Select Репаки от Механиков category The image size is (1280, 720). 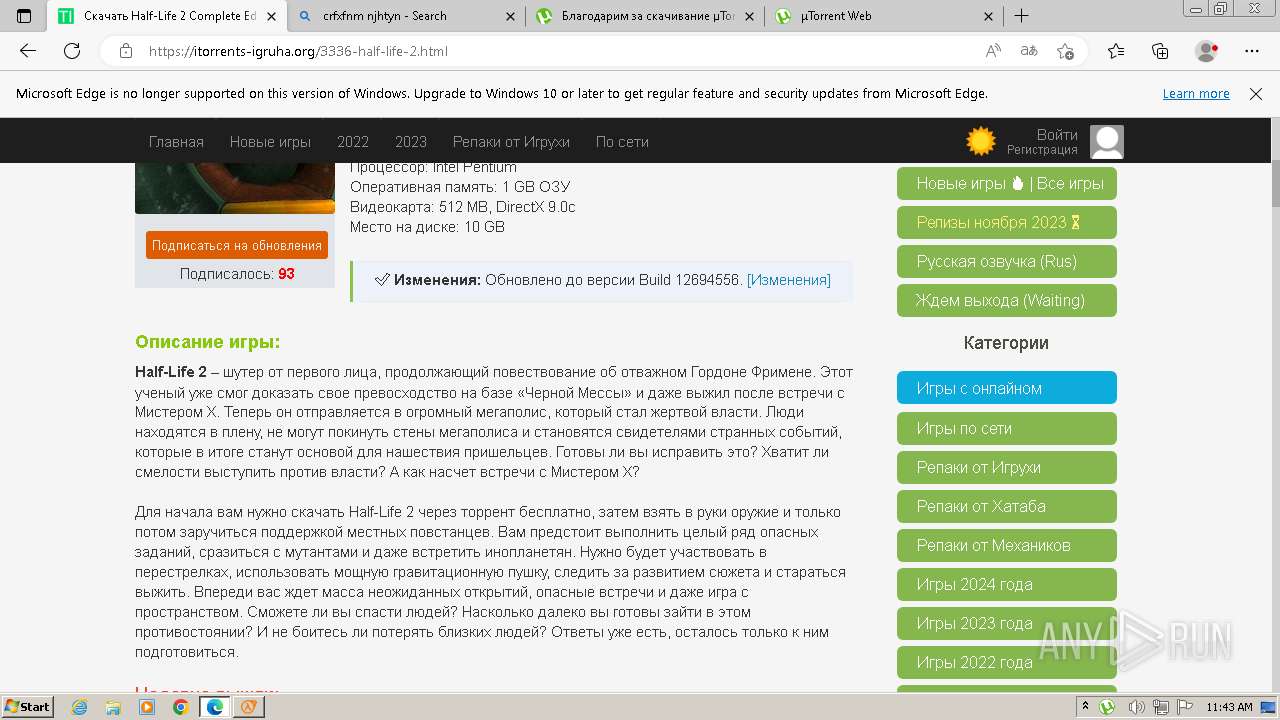[1007, 545]
